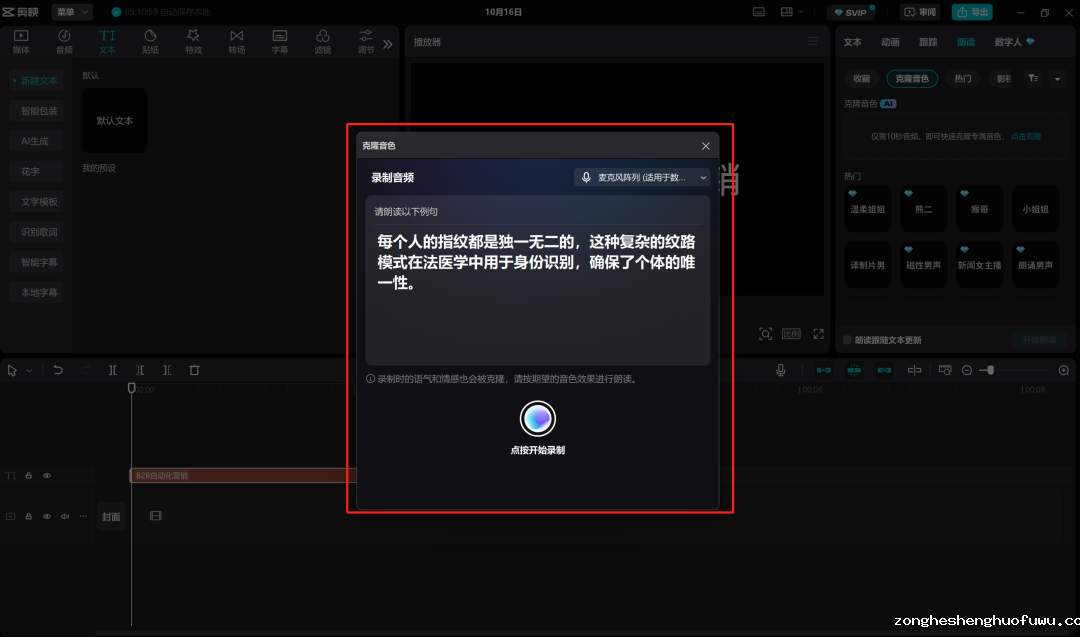Switch to the 跟踪 tab

coord(928,42)
